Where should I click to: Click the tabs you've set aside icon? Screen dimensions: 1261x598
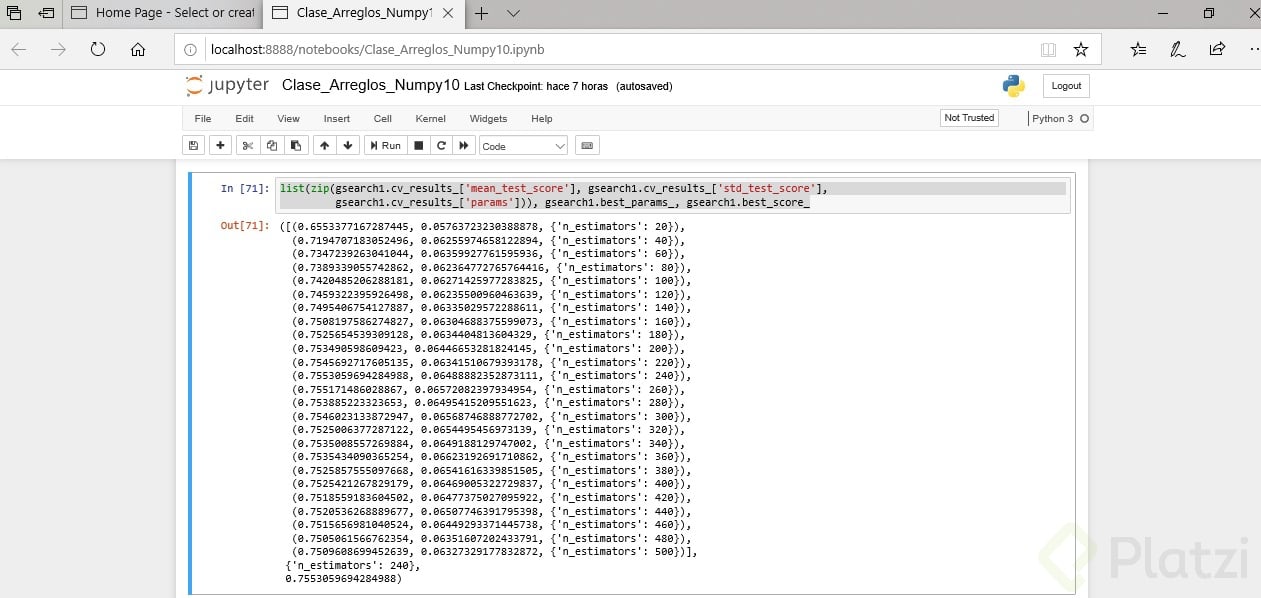coord(14,14)
